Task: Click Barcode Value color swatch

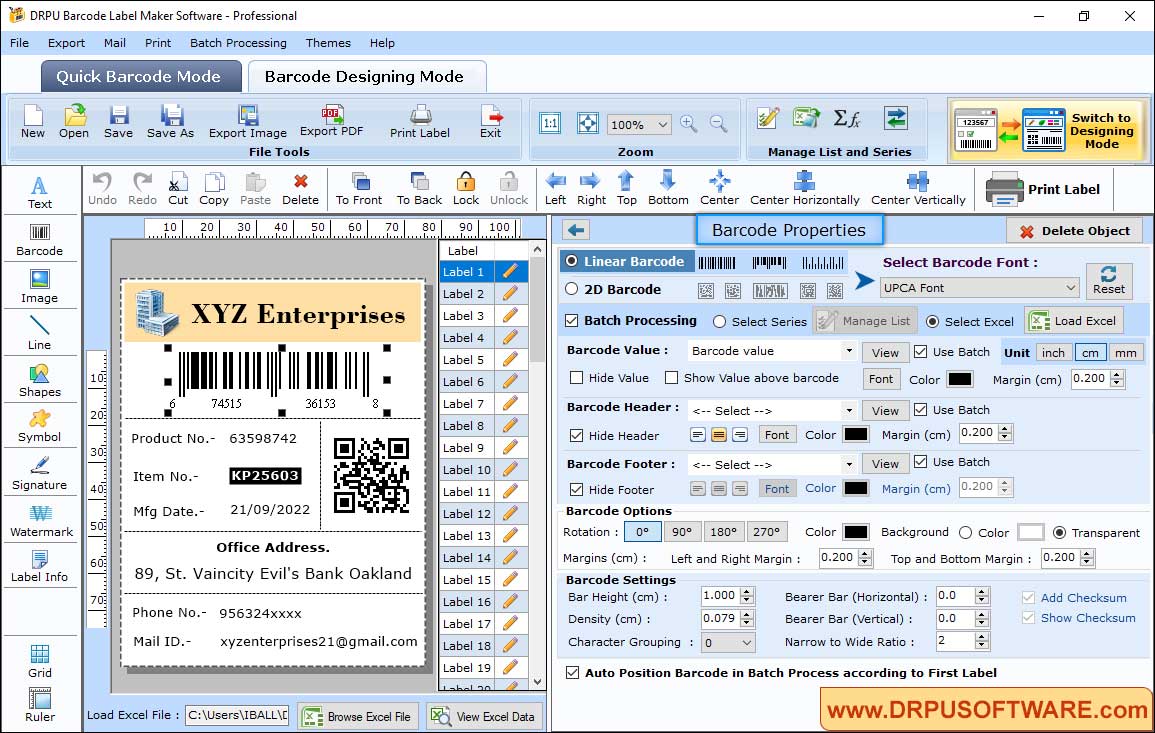Action: (959, 379)
